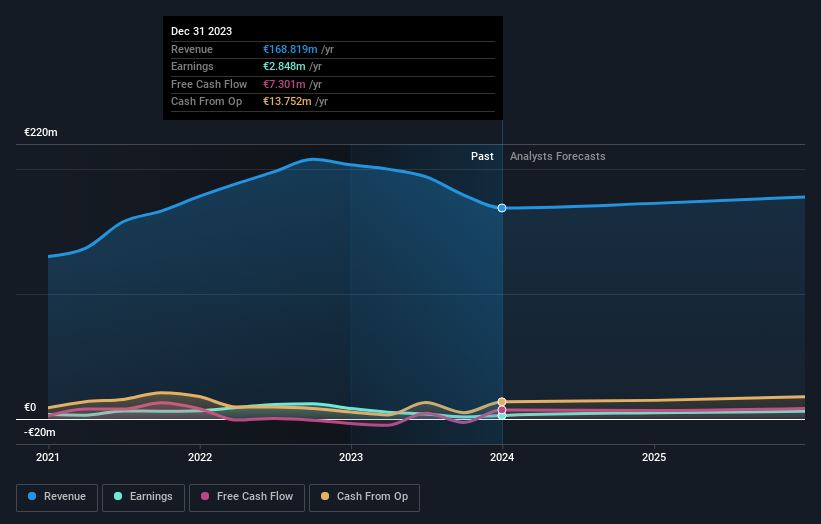Select the 2024 x-axis label
The image size is (821, 524).
pos(502,457)
